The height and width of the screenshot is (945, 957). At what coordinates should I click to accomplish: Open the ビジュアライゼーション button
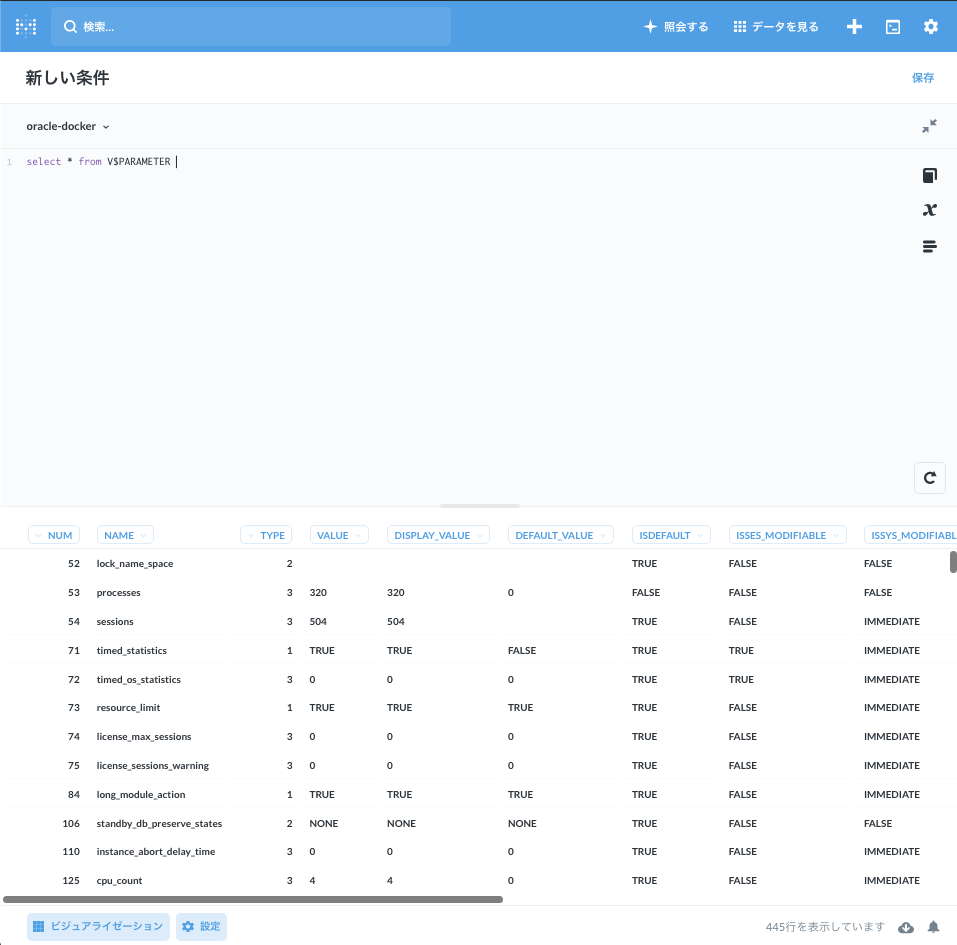[x=98, y=927]
